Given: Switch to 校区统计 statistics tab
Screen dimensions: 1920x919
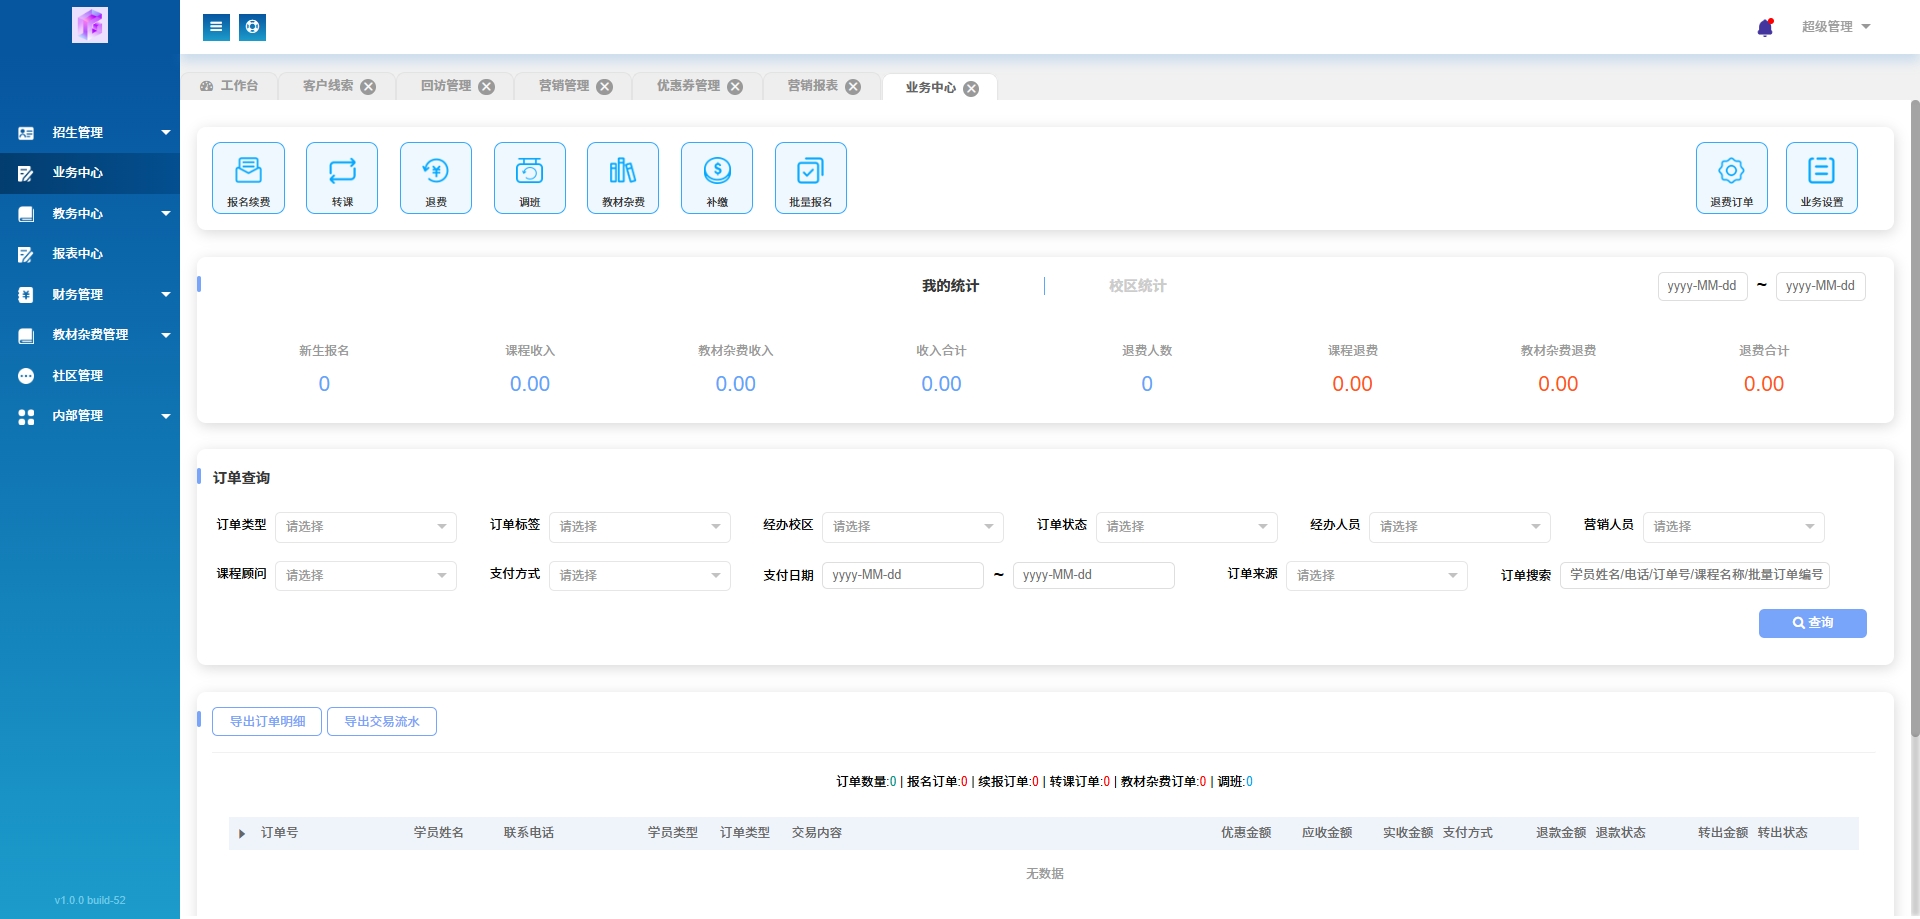Looking at the screenshot, I should [1137, 286].
